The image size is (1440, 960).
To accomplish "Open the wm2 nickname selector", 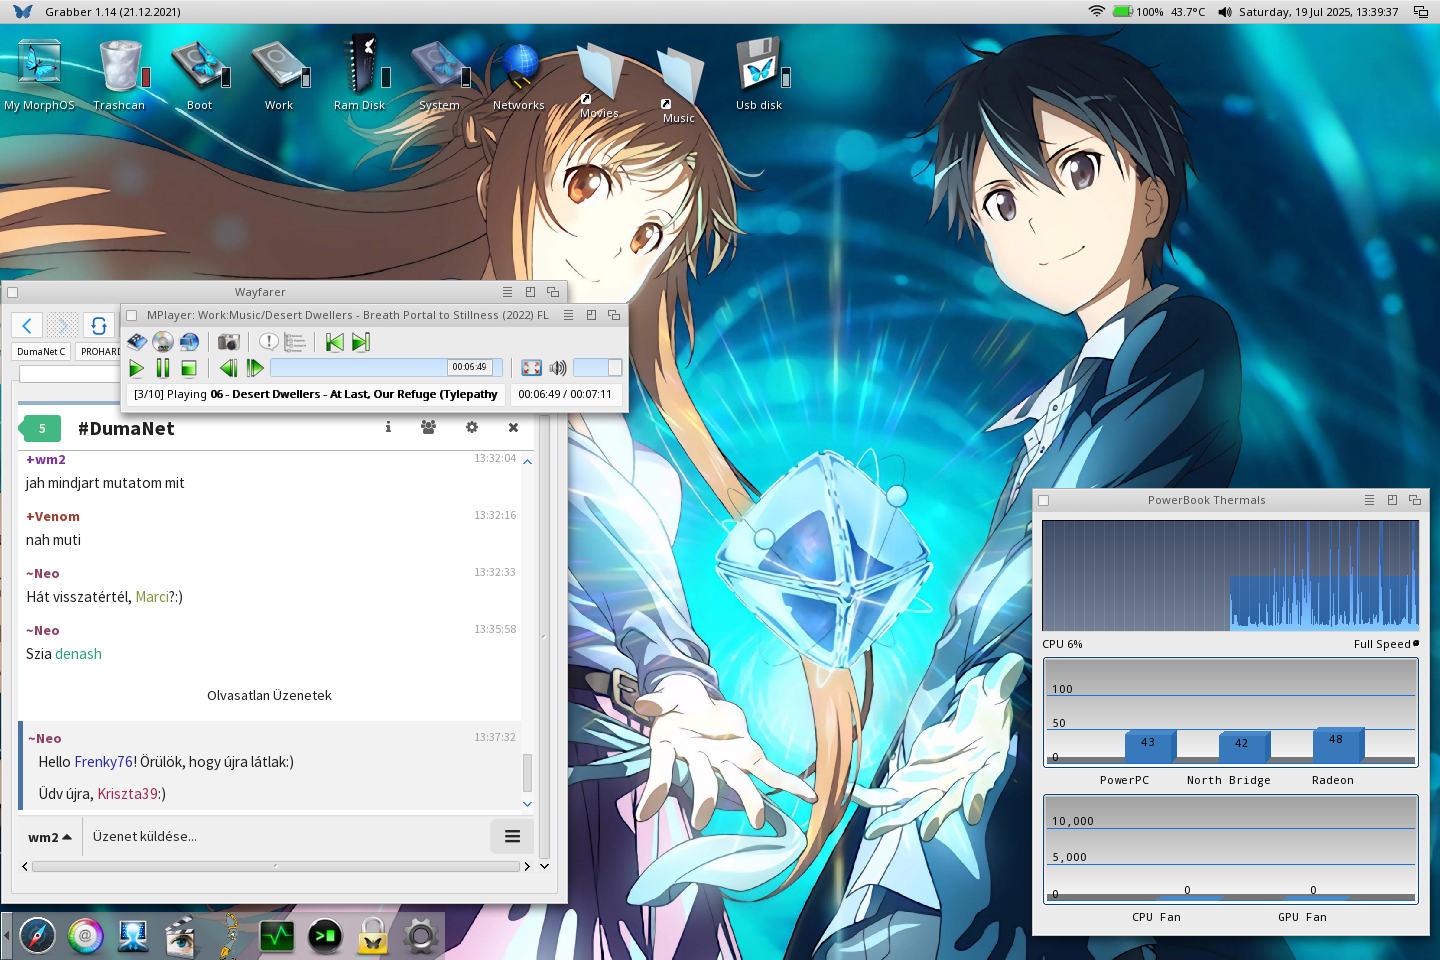I will click(48, 836).
